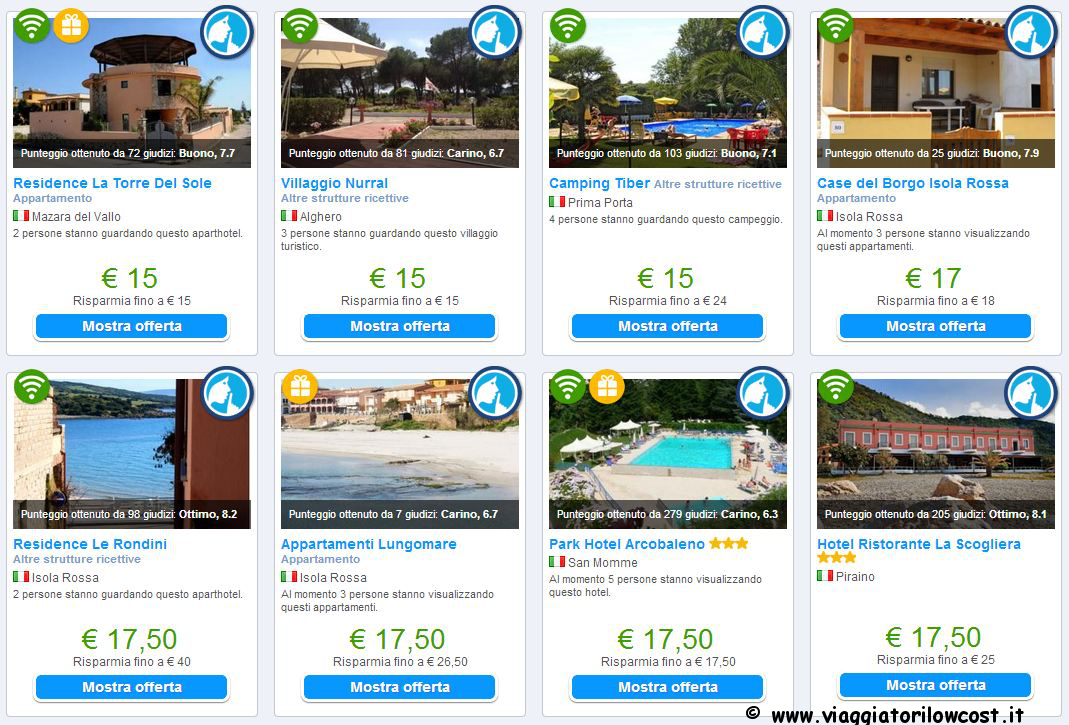Click Mostra offerta for Camping Tiber
The width and height of the screenshot is (1069, 725).
coord(667,327)
